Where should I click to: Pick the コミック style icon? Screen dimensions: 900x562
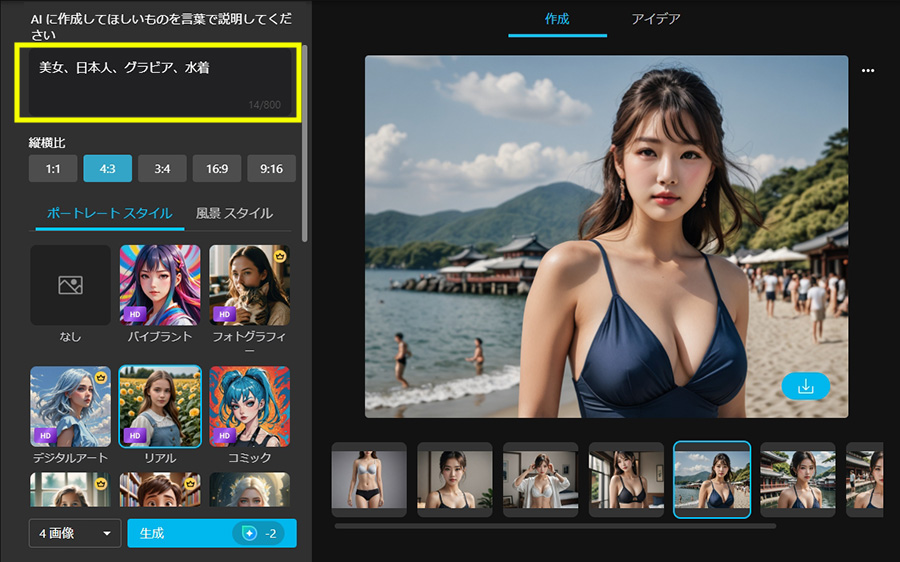pos(249,405)
